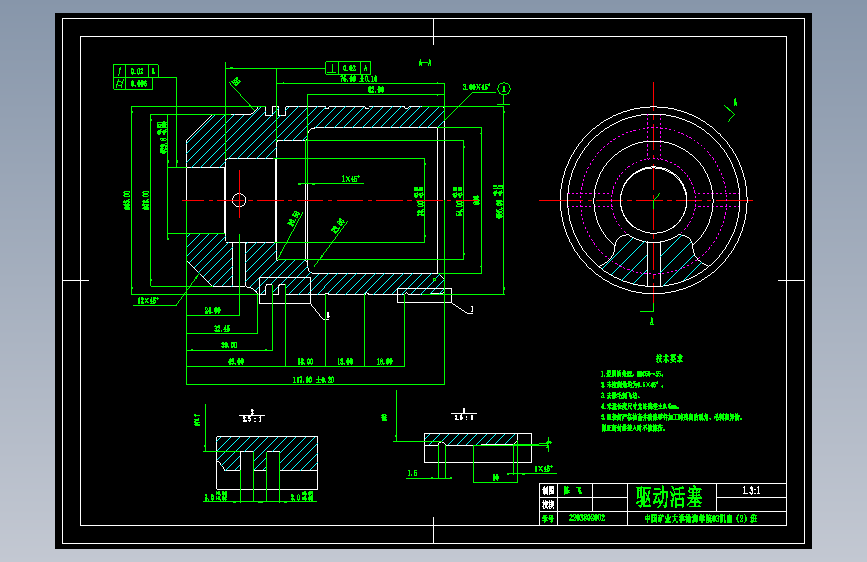Click the title text 驱动活塞

(668, 497)
